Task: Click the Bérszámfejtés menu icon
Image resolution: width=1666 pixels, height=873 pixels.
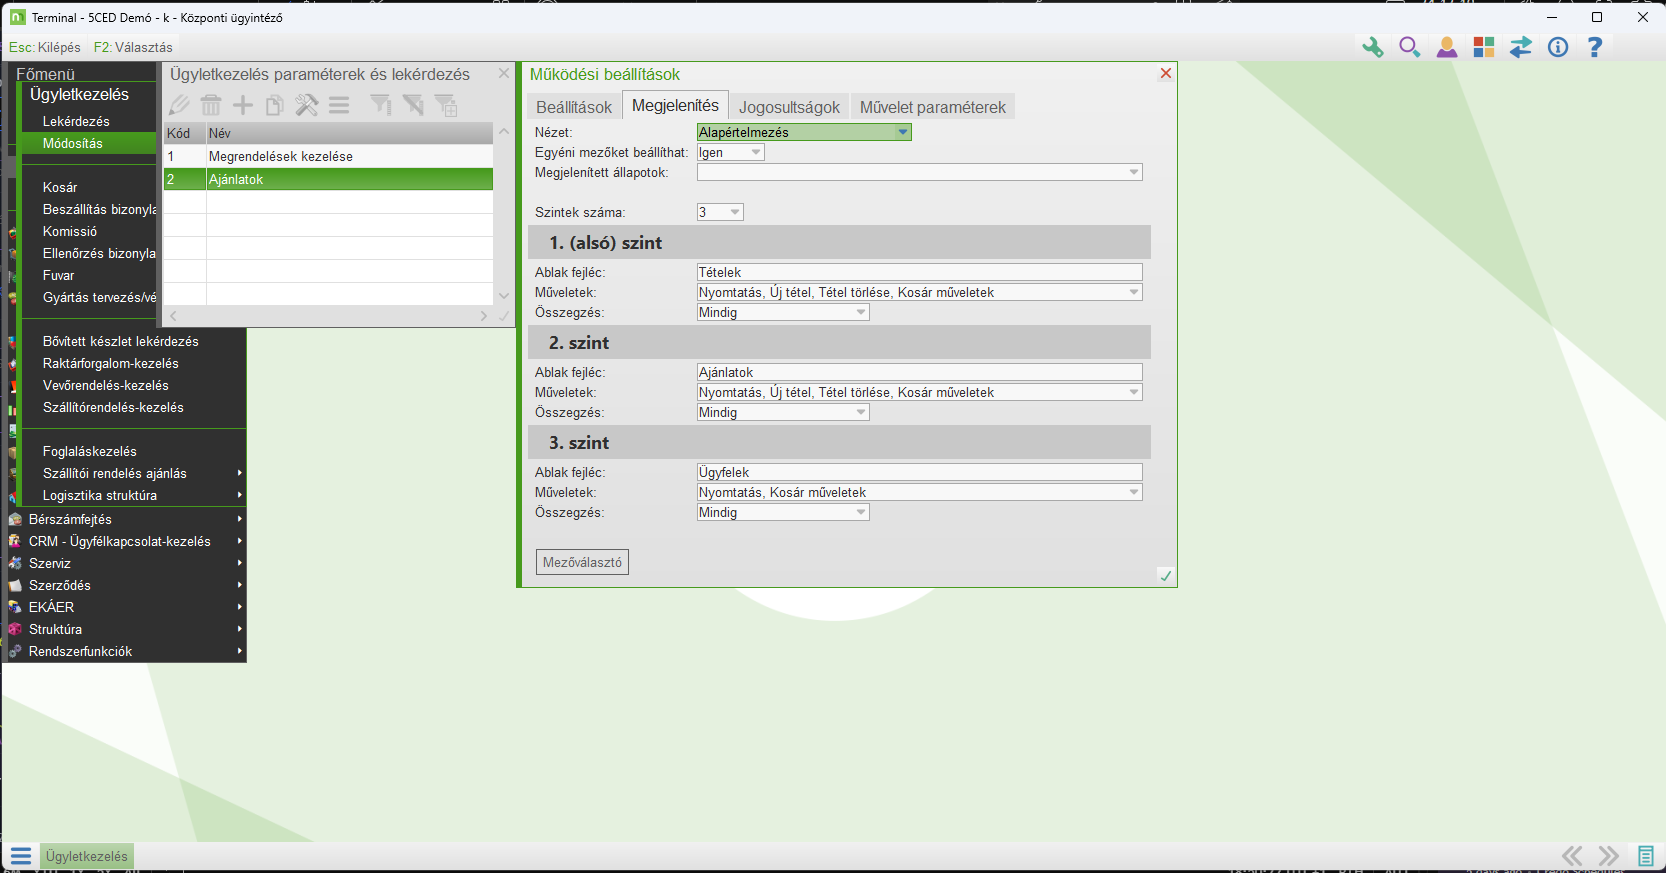Action: [15, 519]
